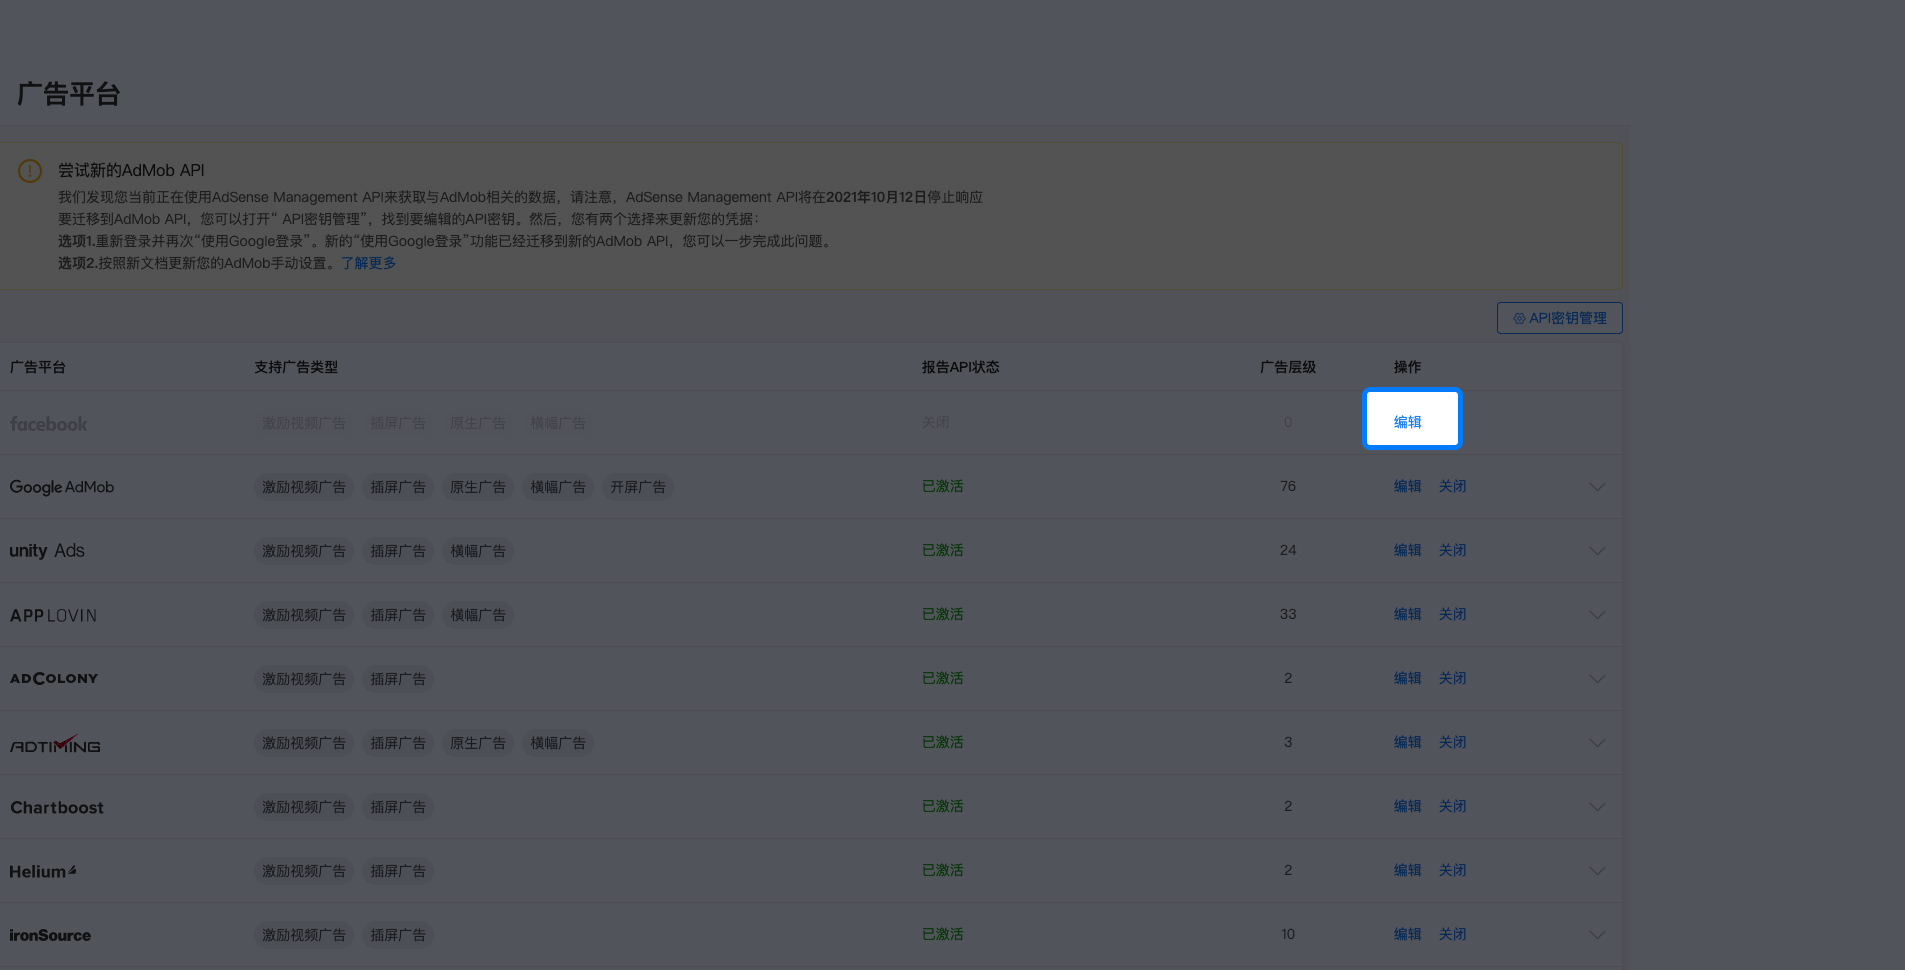Click 关闭 on the unity Ads row

point(1452,550)
